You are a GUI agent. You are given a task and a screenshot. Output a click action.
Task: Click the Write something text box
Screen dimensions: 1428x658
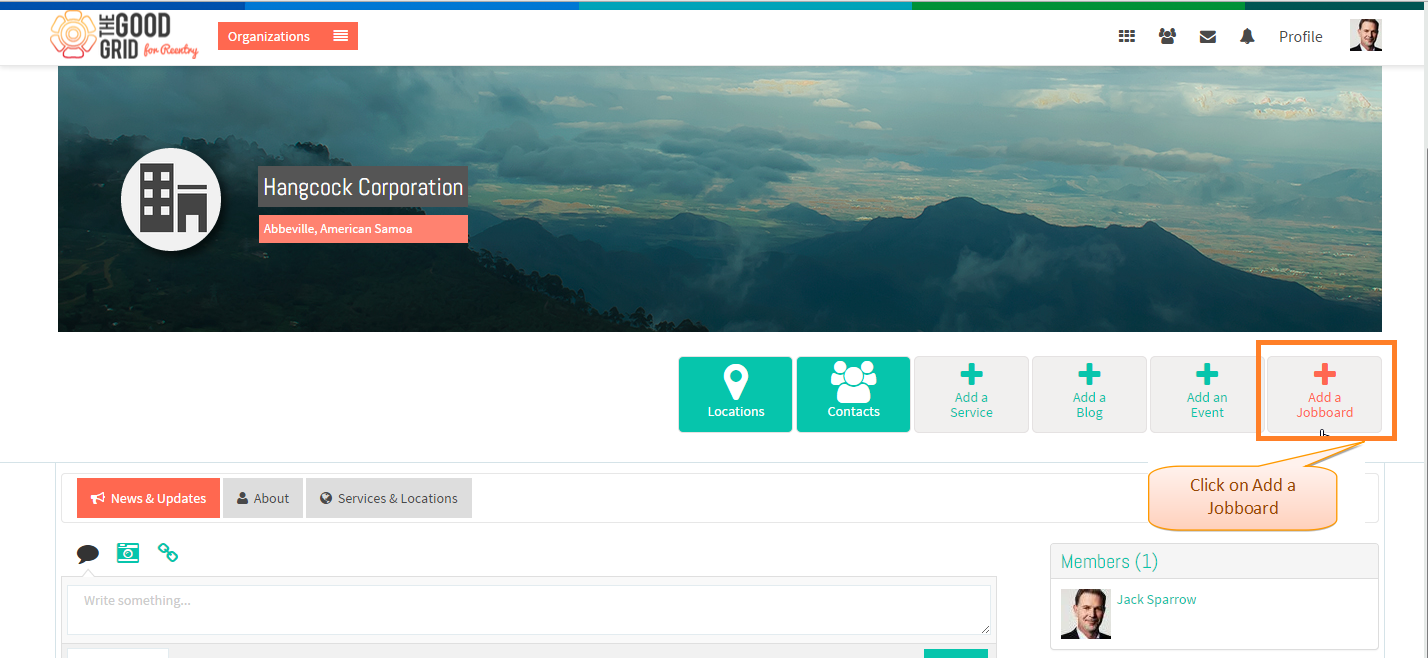pos(529,610)
